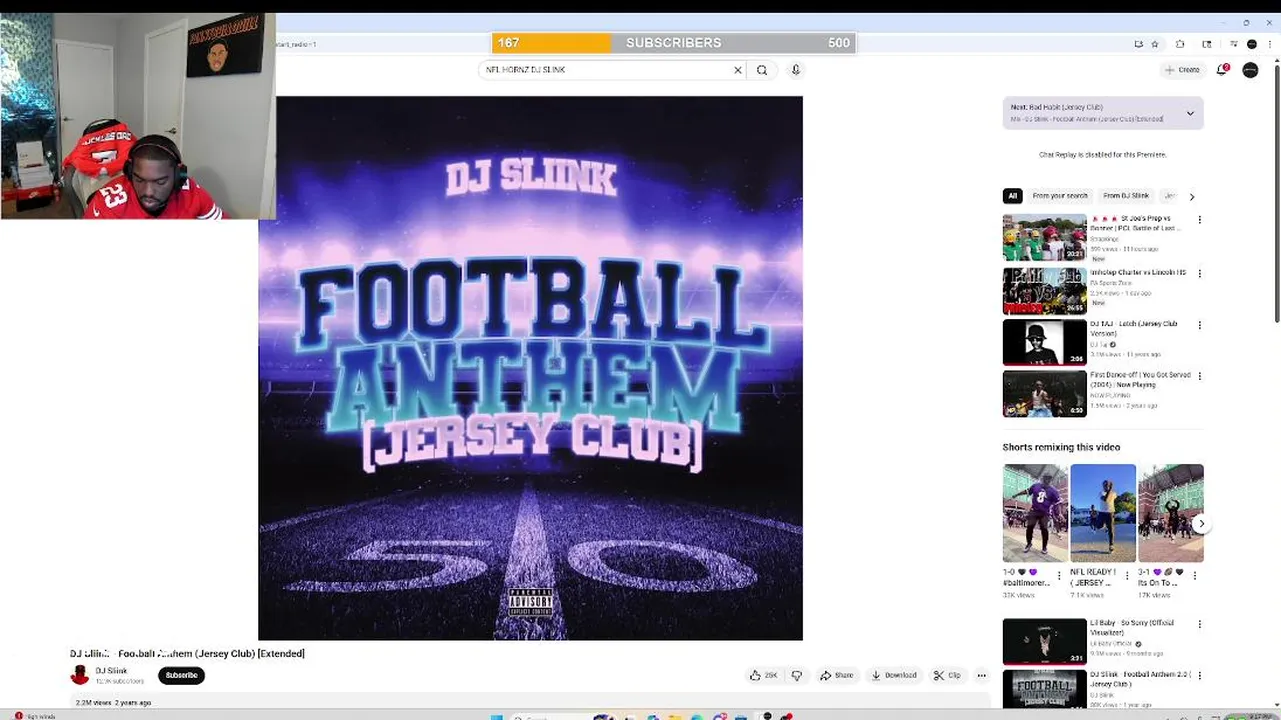Open DJ TAJ Latch video thumbnail
This screenshot has width=1281, height=720.
[1044, 342]
